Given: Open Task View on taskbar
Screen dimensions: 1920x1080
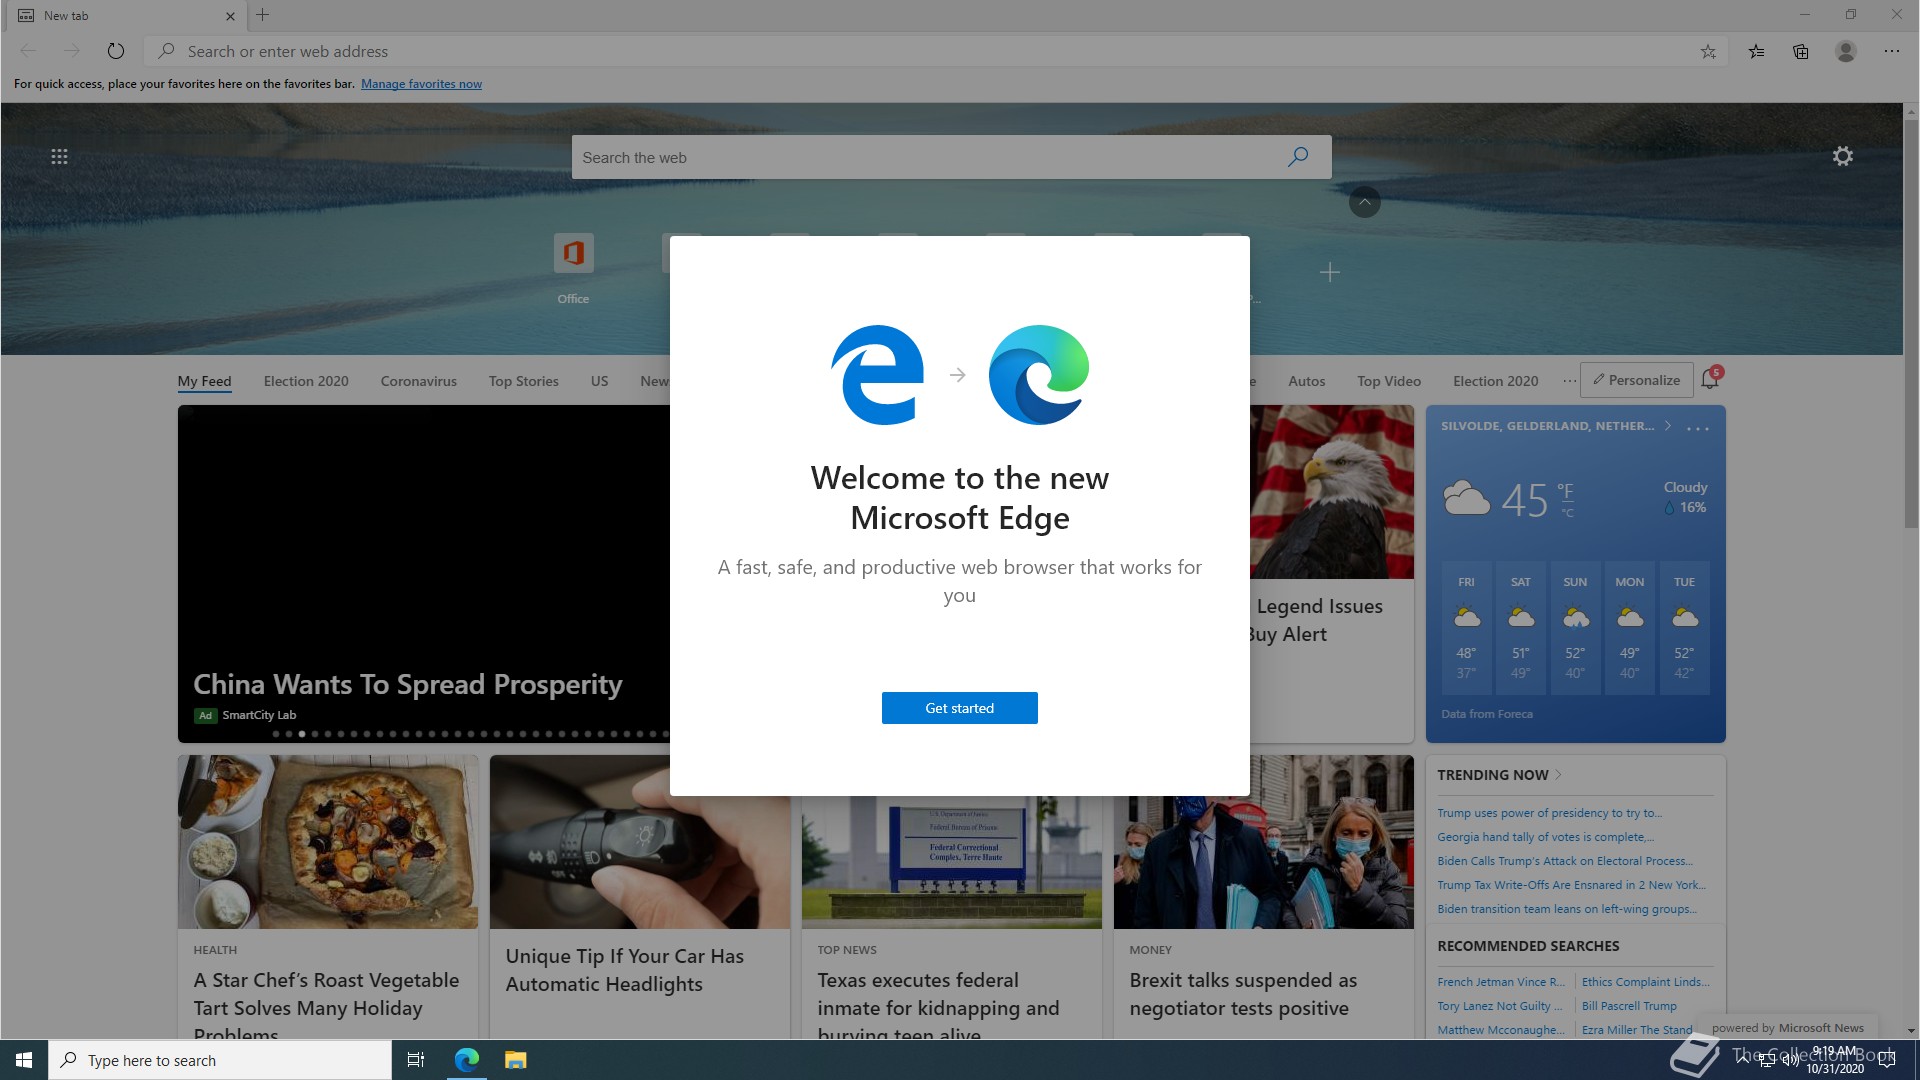Looking at the screenshot, I should (x=416, y=1060).
